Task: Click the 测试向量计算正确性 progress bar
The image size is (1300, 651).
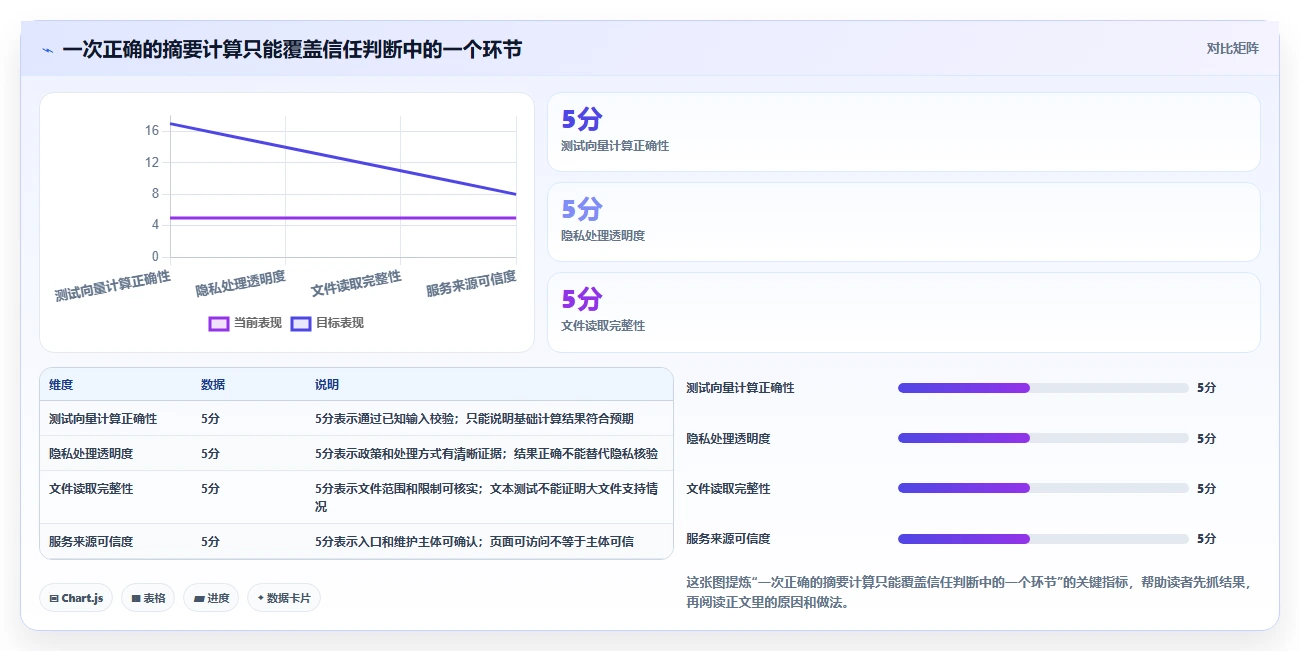Action: click(x=1043, y=388)
